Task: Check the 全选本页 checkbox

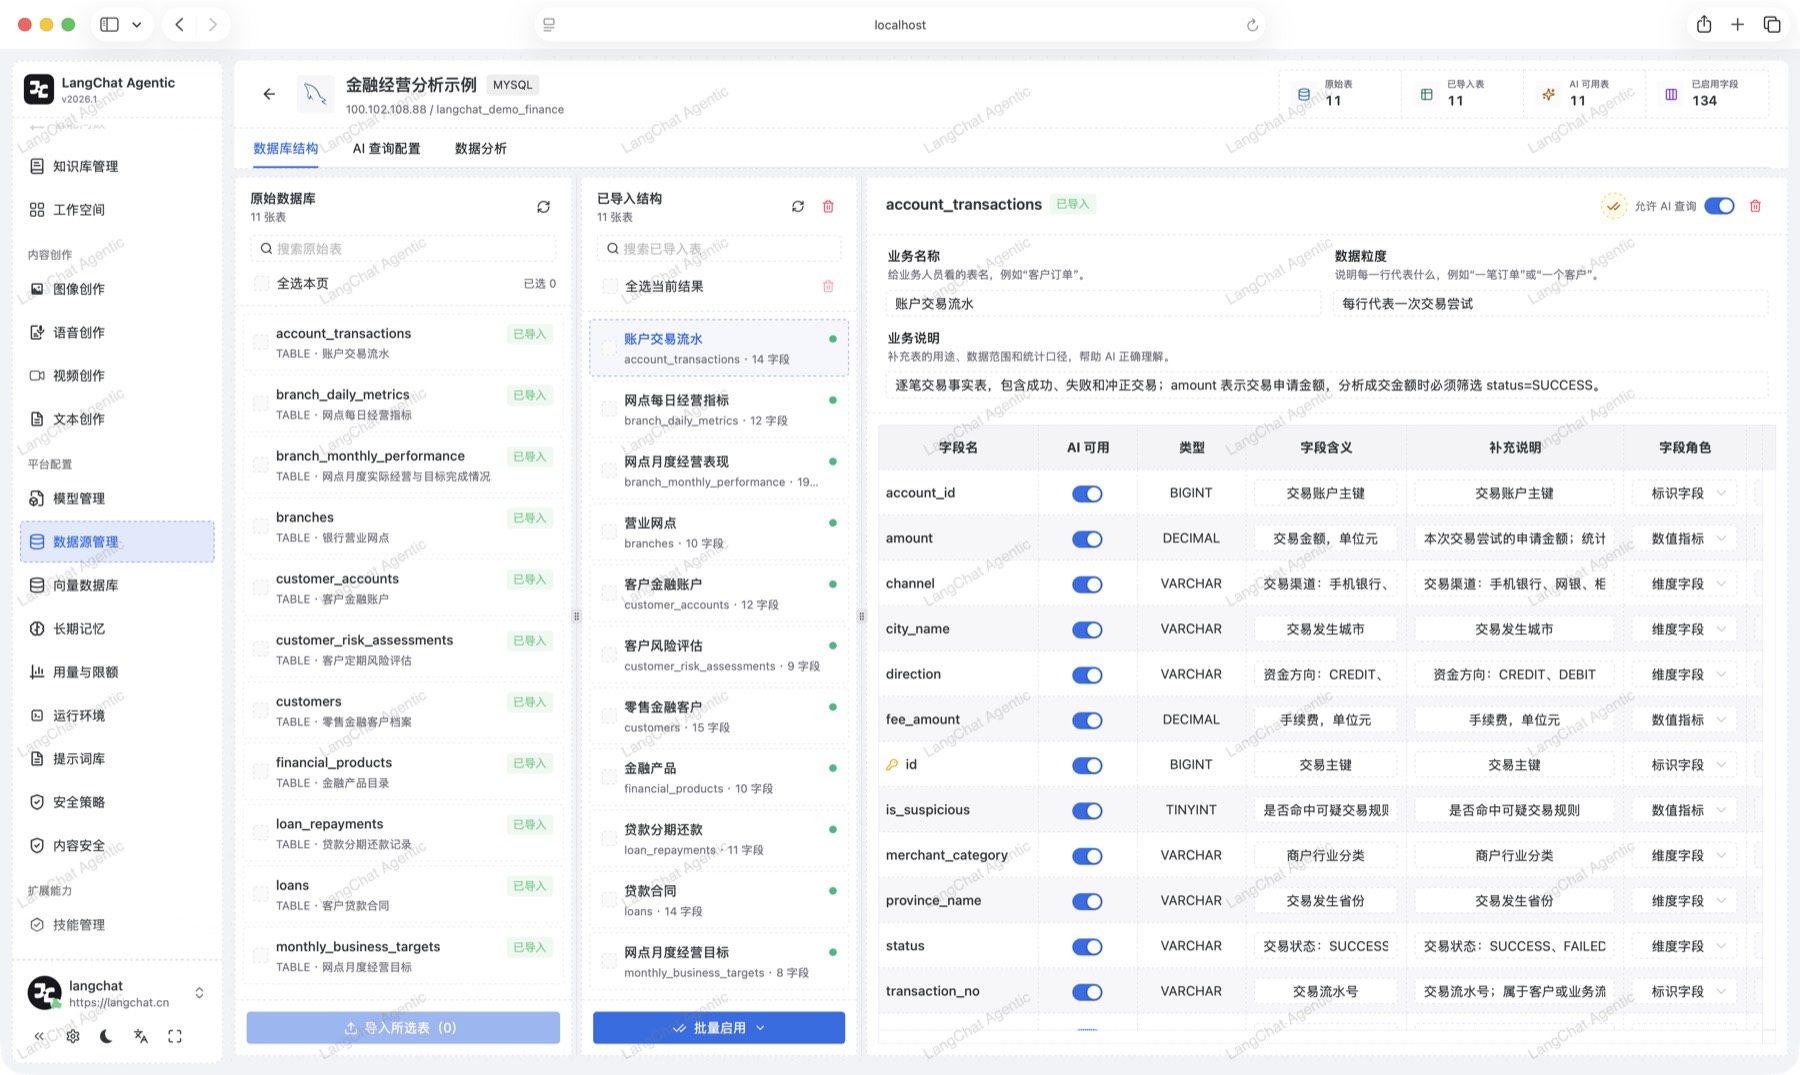Action: tap(261, 284)
